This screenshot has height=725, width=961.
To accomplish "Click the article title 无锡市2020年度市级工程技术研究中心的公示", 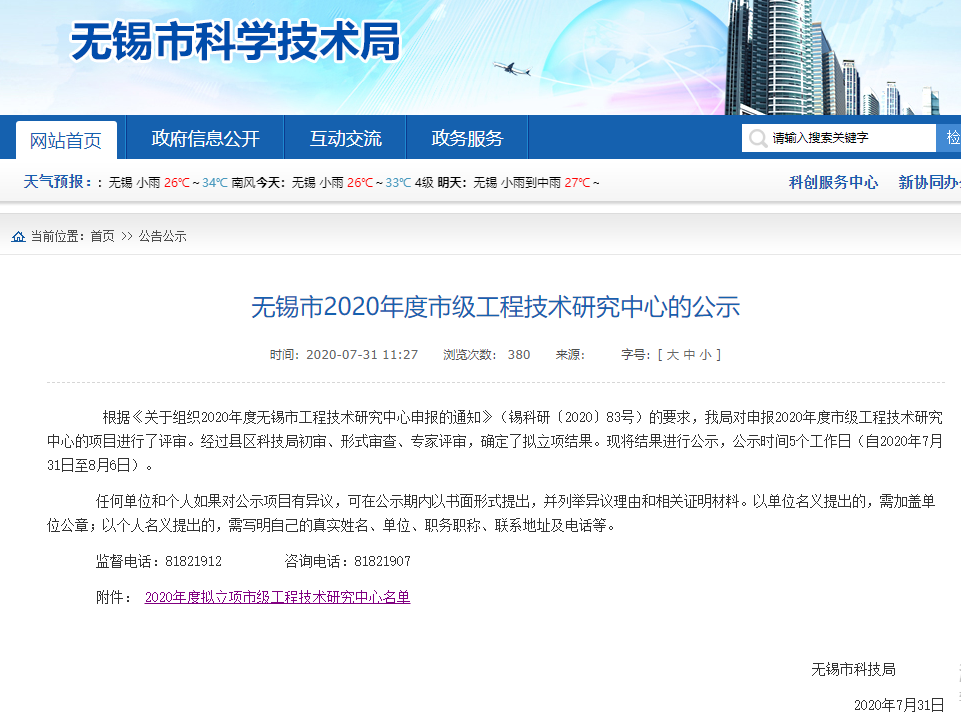I will click(495, 307).
